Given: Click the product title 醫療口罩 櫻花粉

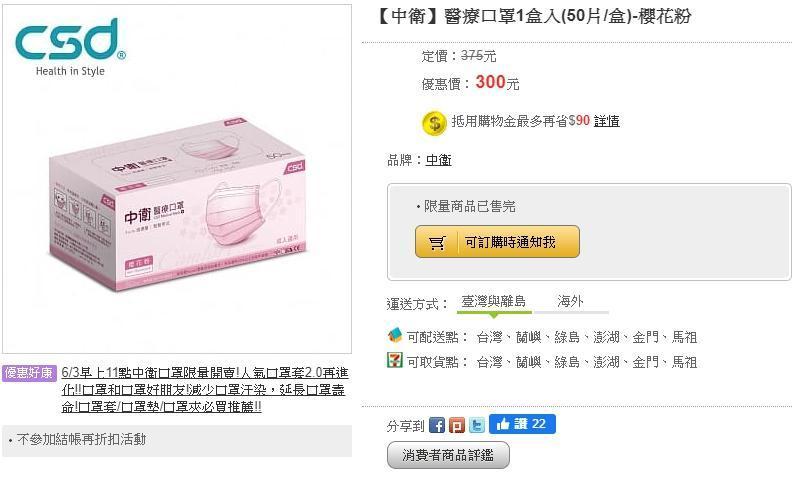Looking at the screenshot, I should 533,16.
